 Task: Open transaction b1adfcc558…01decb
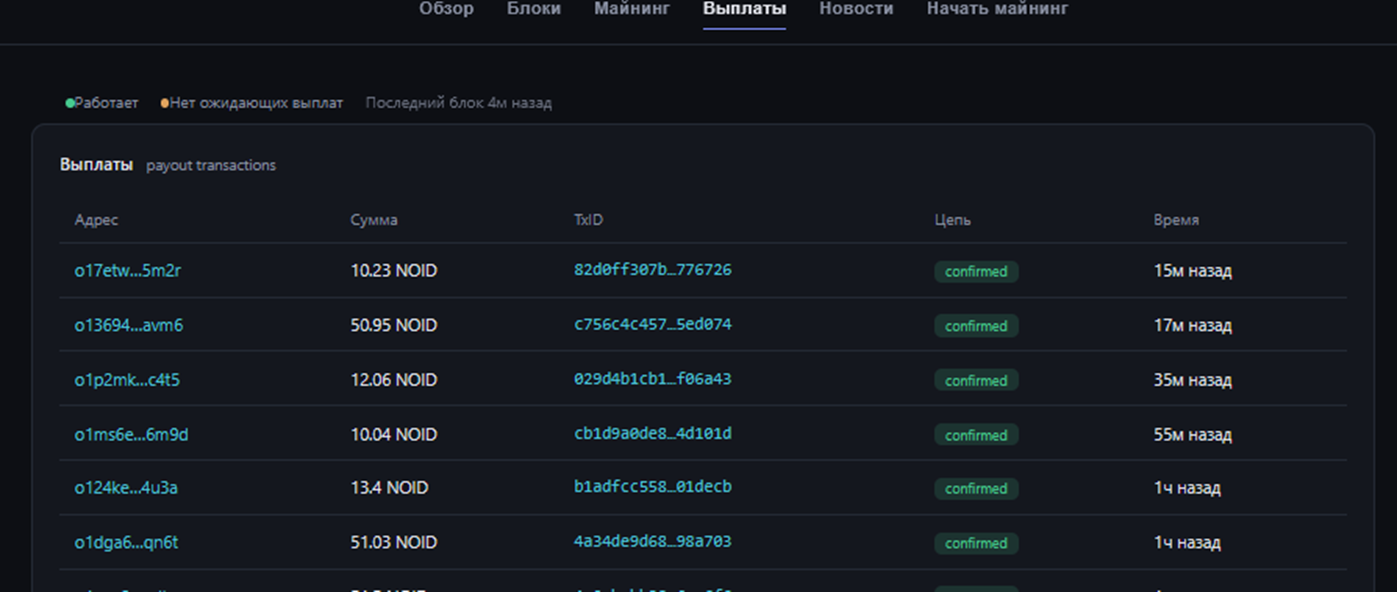click(653, 487)
